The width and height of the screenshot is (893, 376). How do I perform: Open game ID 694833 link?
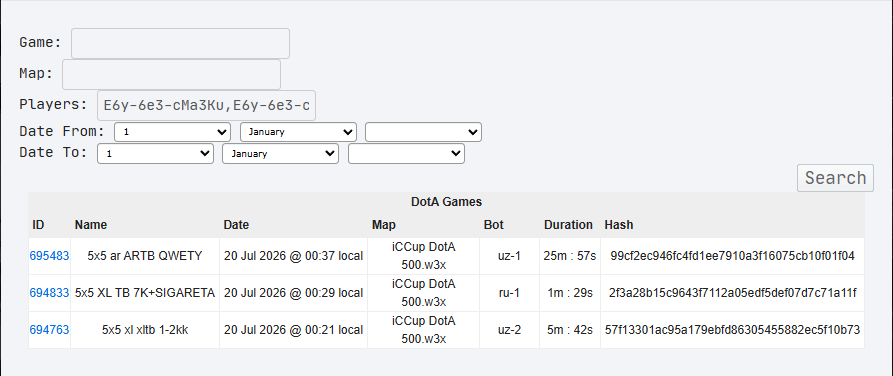(x=50, y=293)
